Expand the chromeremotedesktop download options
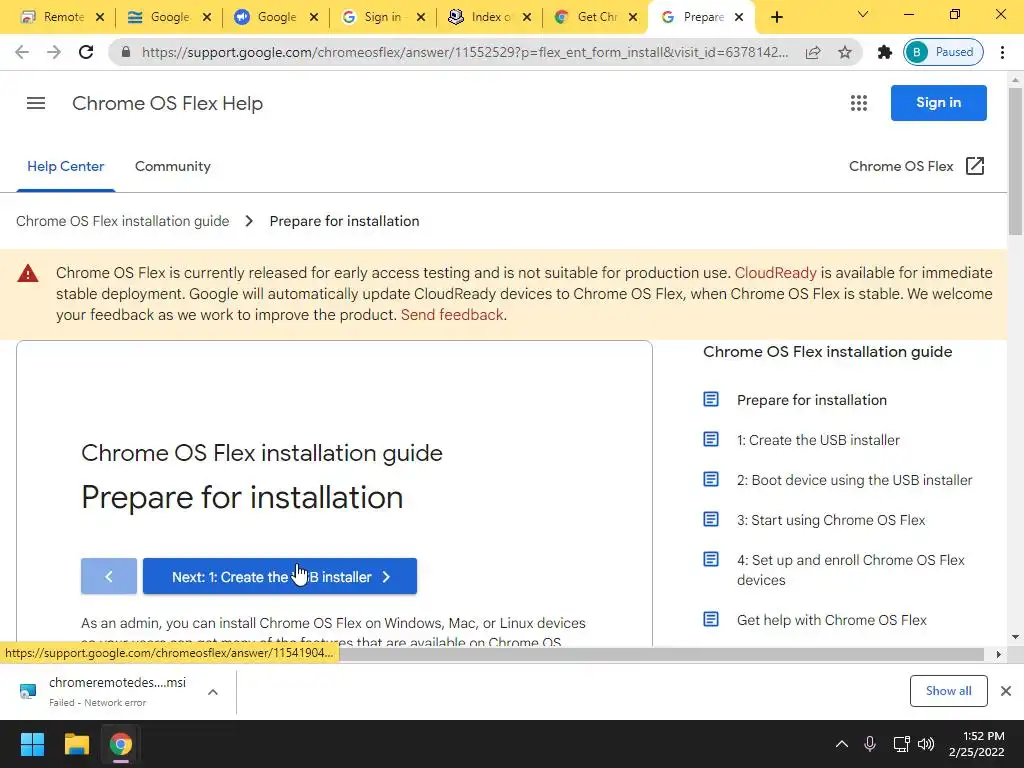 click(x=213, y=692)
